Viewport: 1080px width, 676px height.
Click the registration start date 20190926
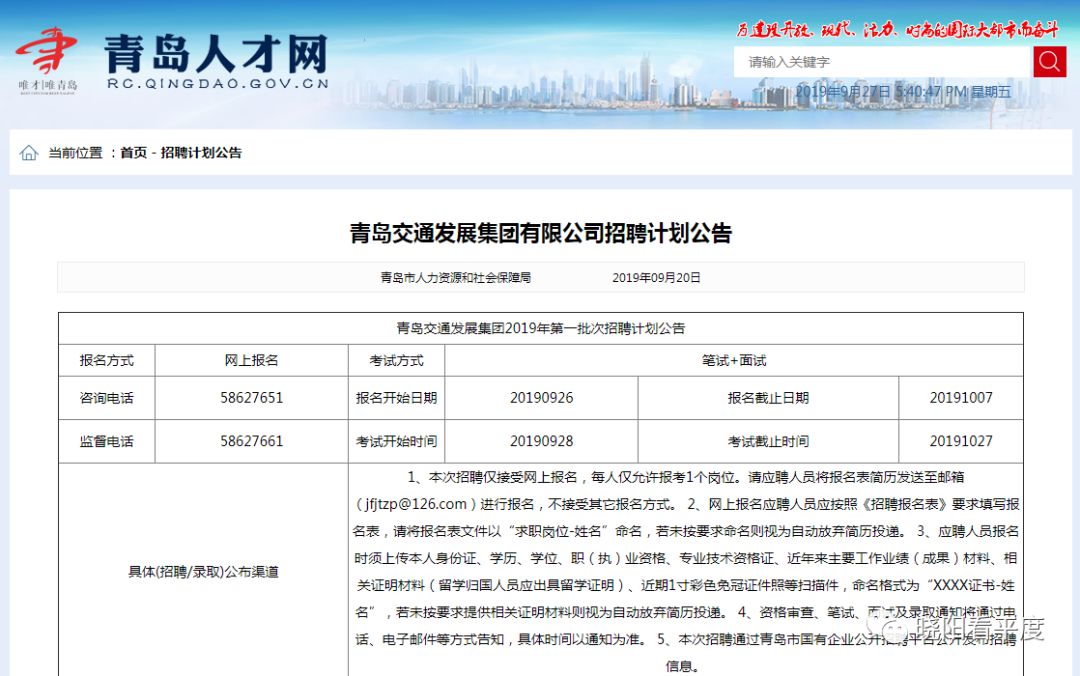pos(541,398)
